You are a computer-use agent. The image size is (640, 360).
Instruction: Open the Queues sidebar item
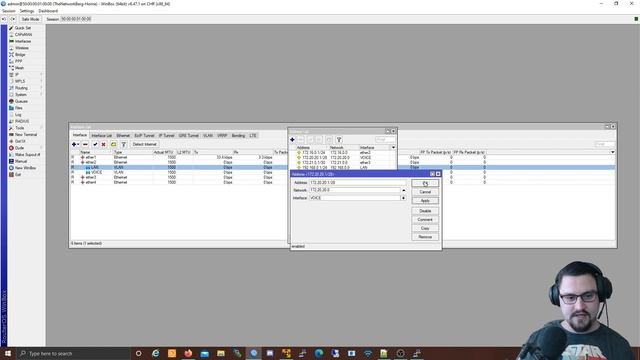[22, 101]
